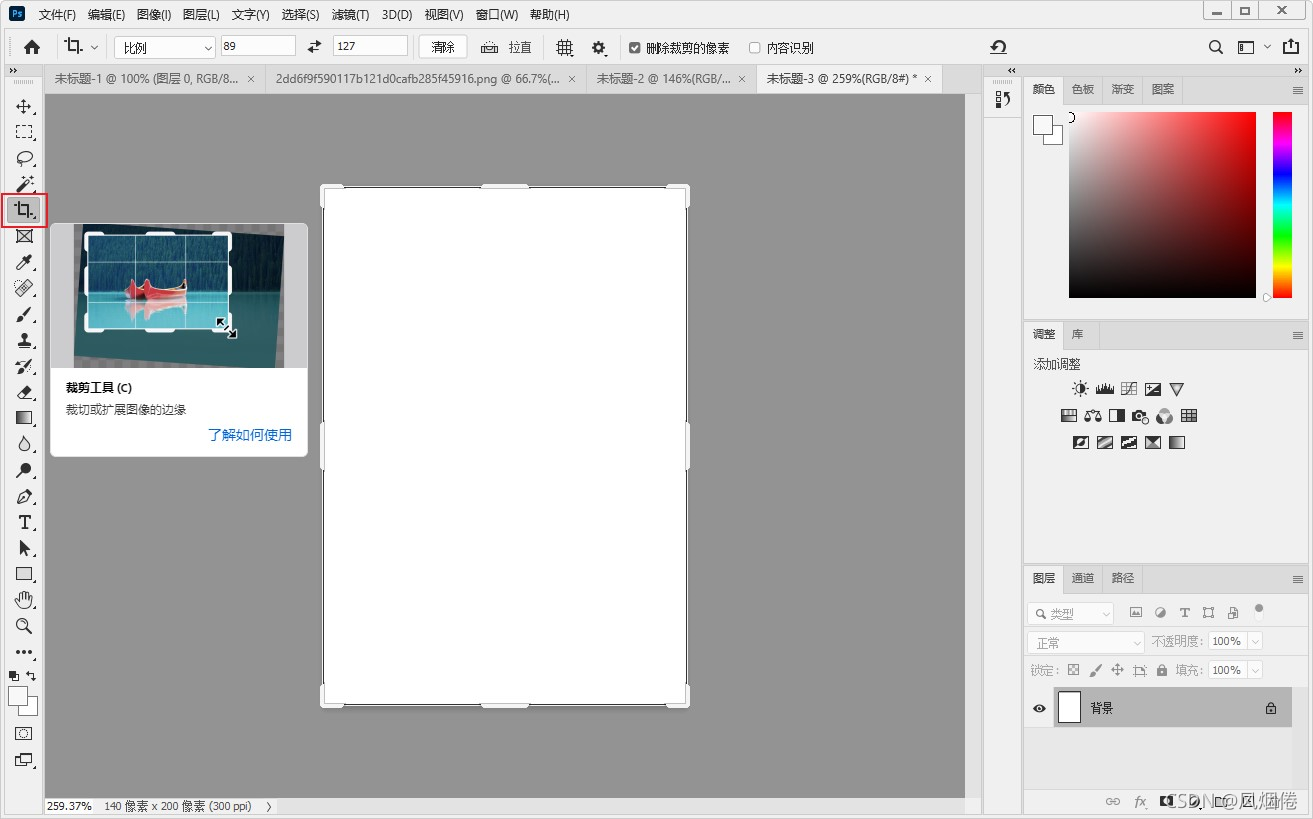
Task: Switch to 通道 channels tab
Action: pyautogui.click(x=1083, y=578)
